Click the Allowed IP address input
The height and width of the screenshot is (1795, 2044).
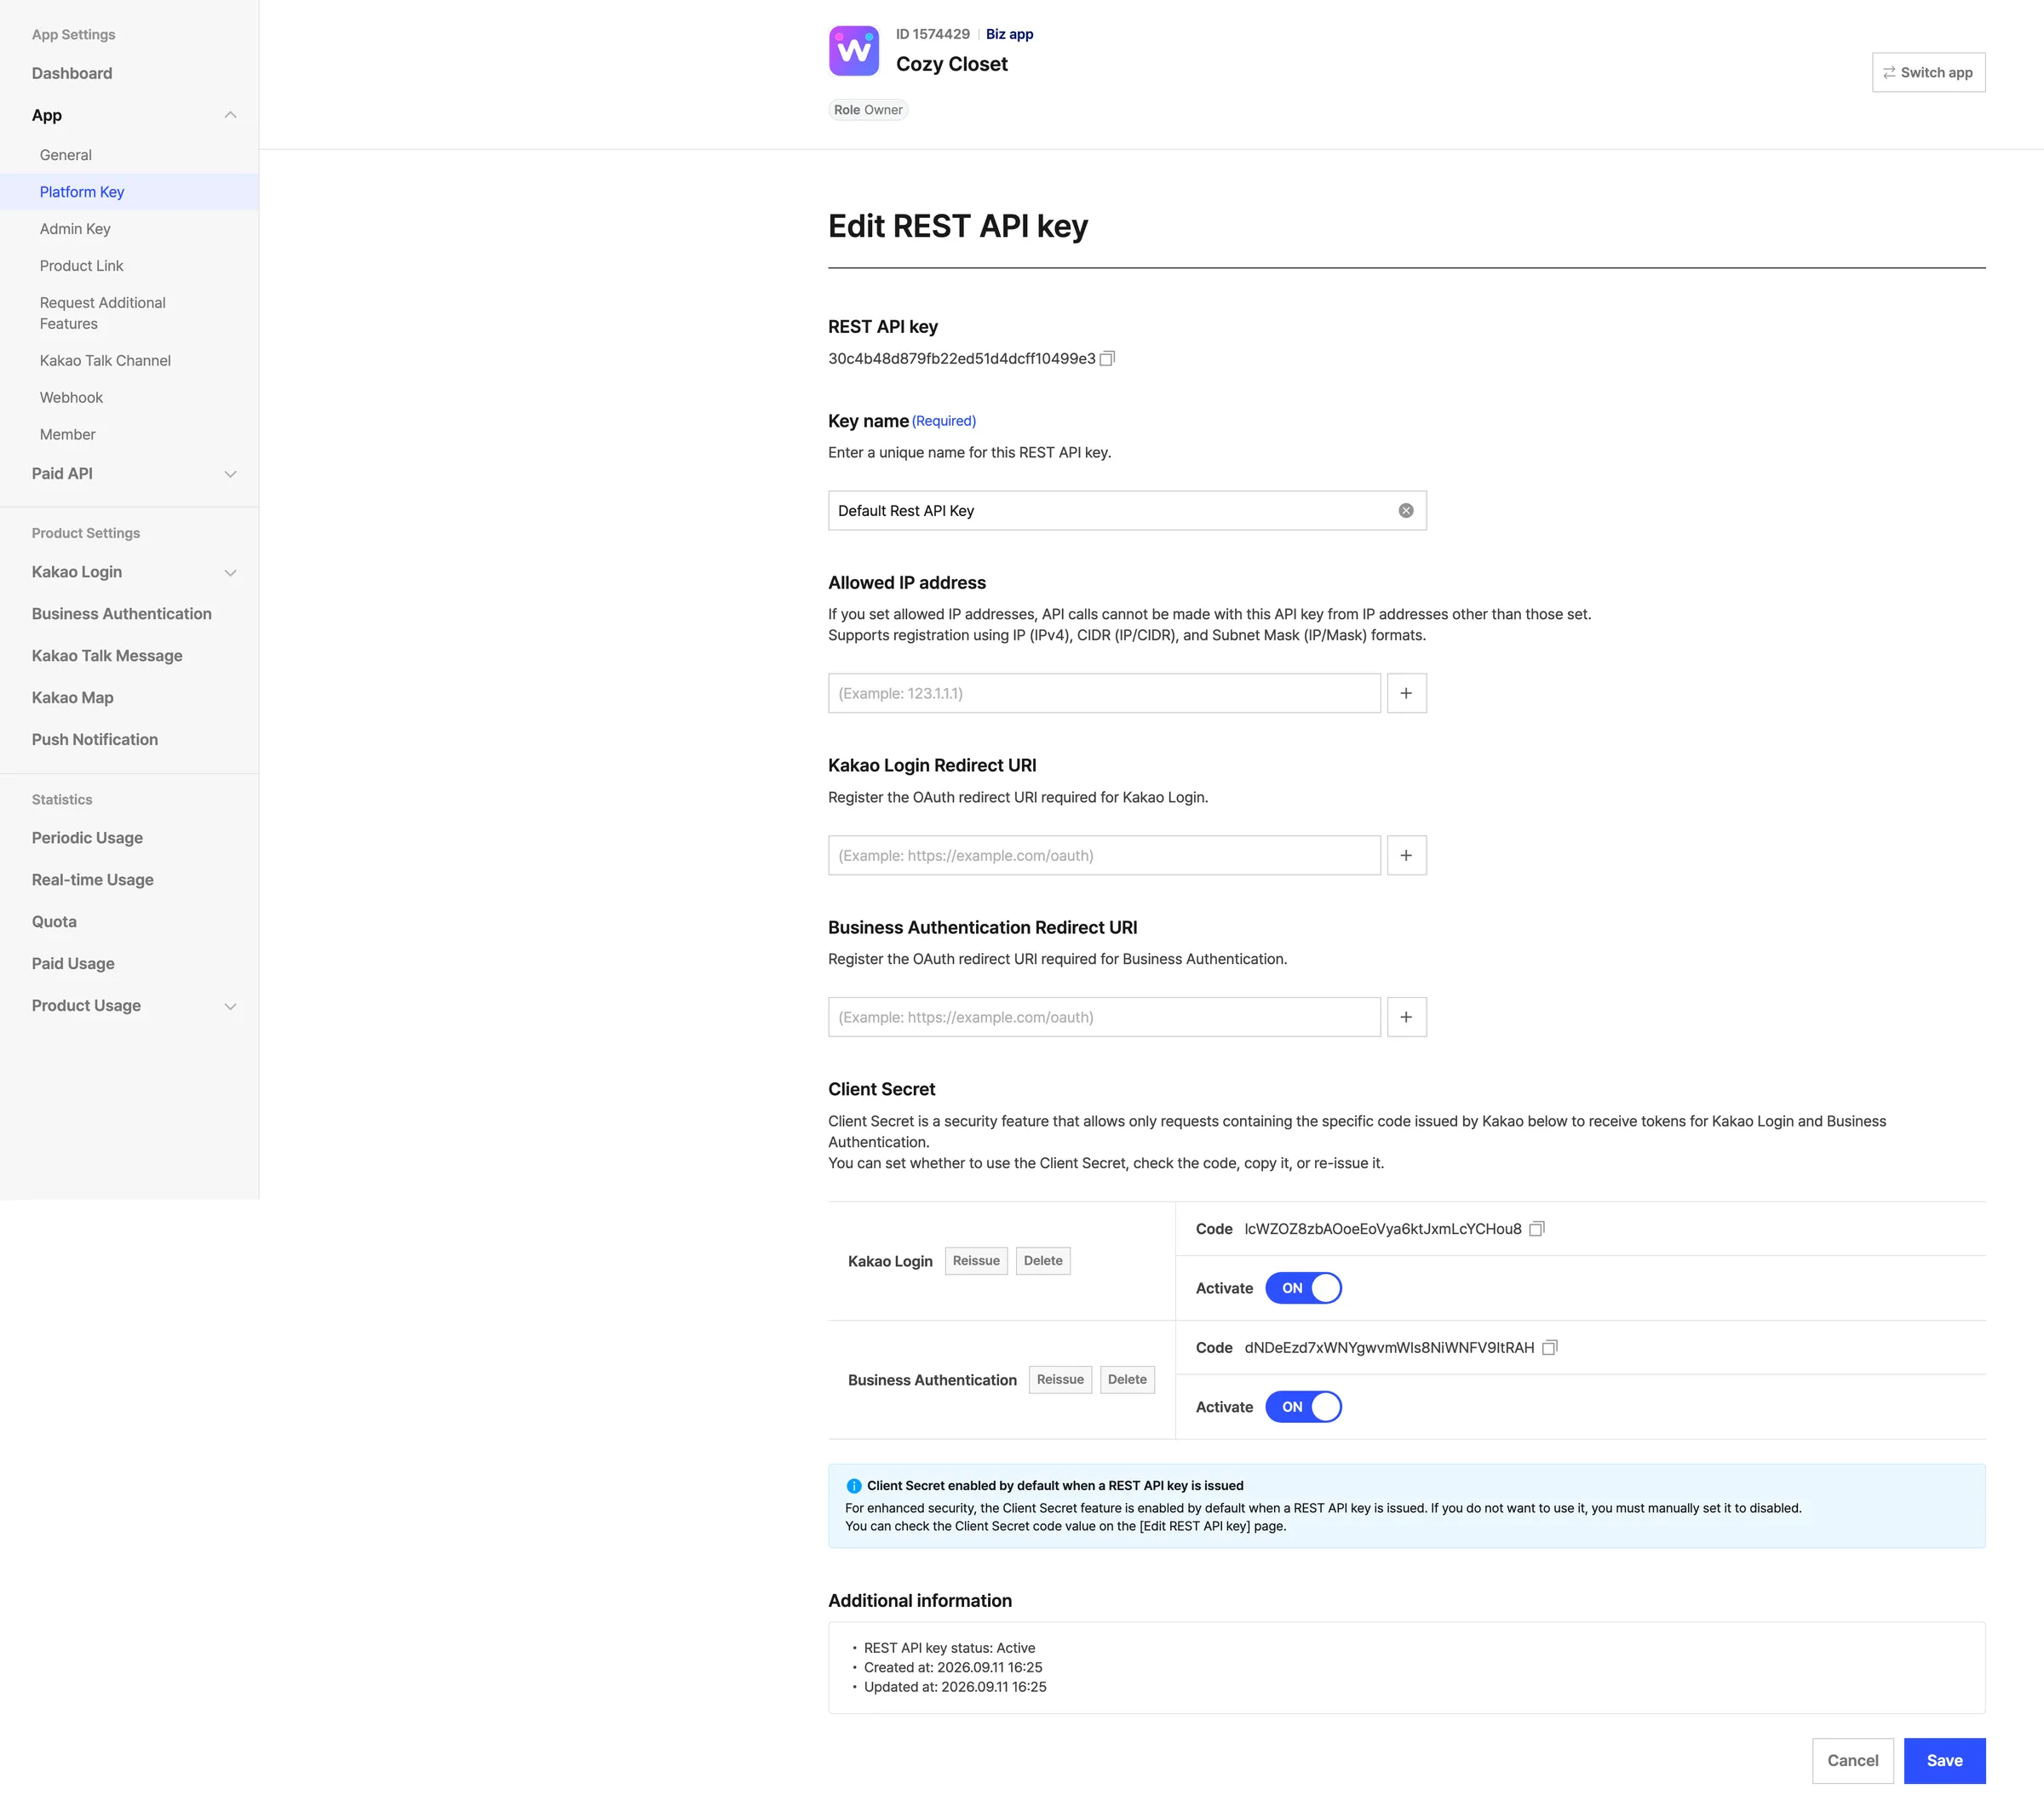point(1104,693)
